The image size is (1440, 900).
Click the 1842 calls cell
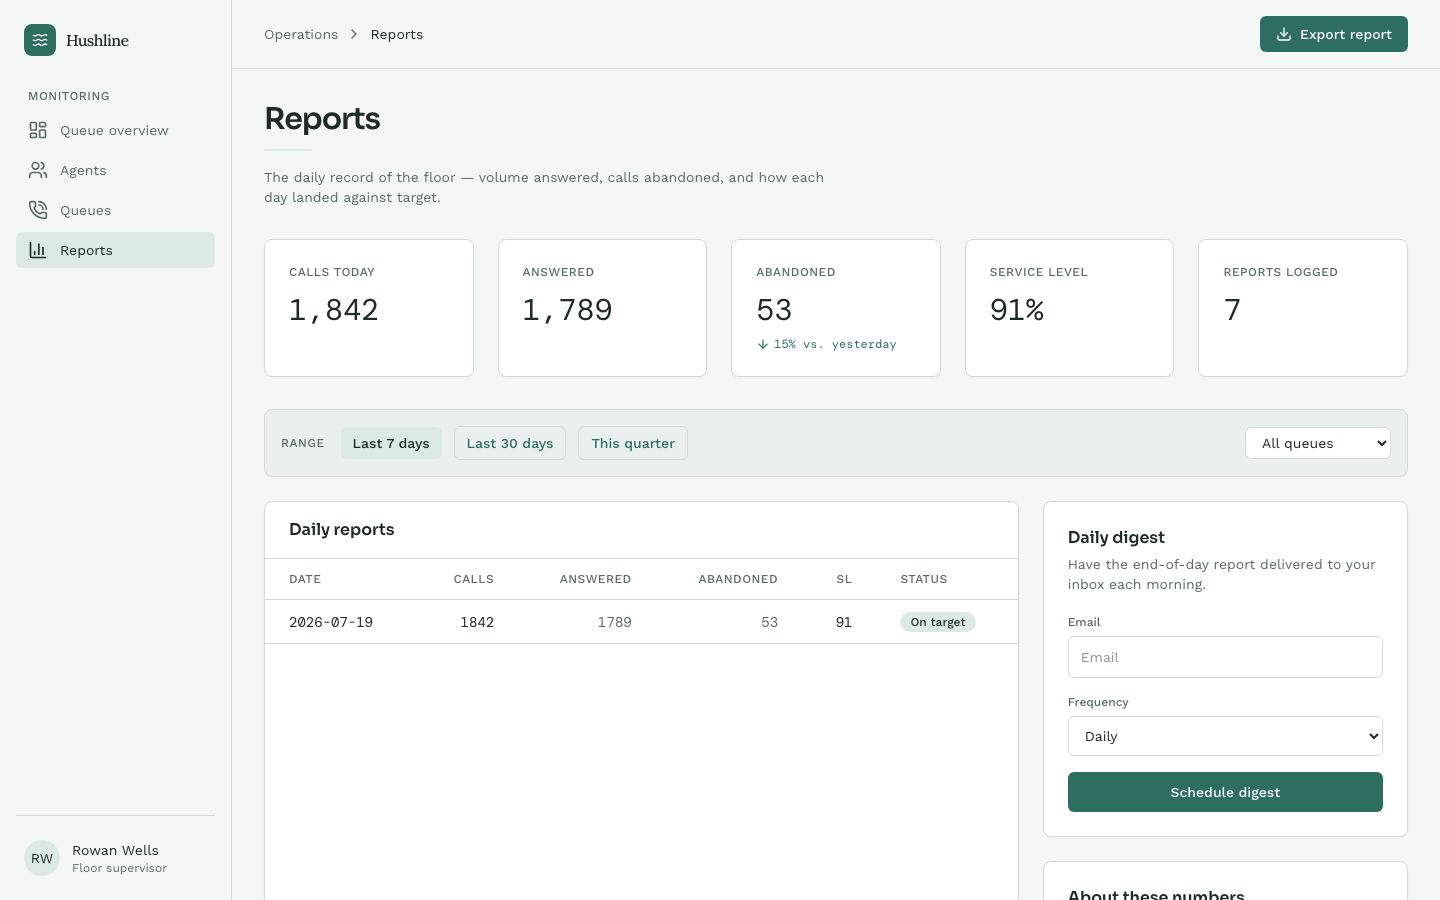click(477, 622)
